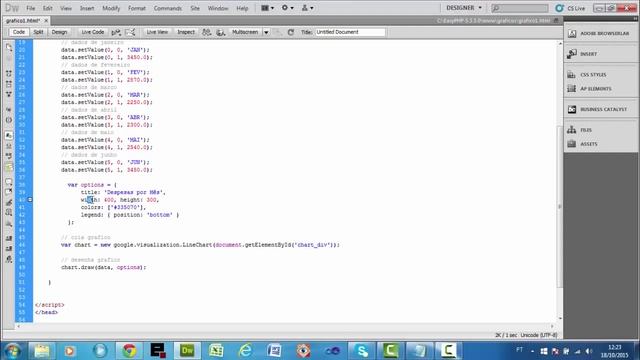
Task: Click the application bar search field
Action: pos(520,8)
